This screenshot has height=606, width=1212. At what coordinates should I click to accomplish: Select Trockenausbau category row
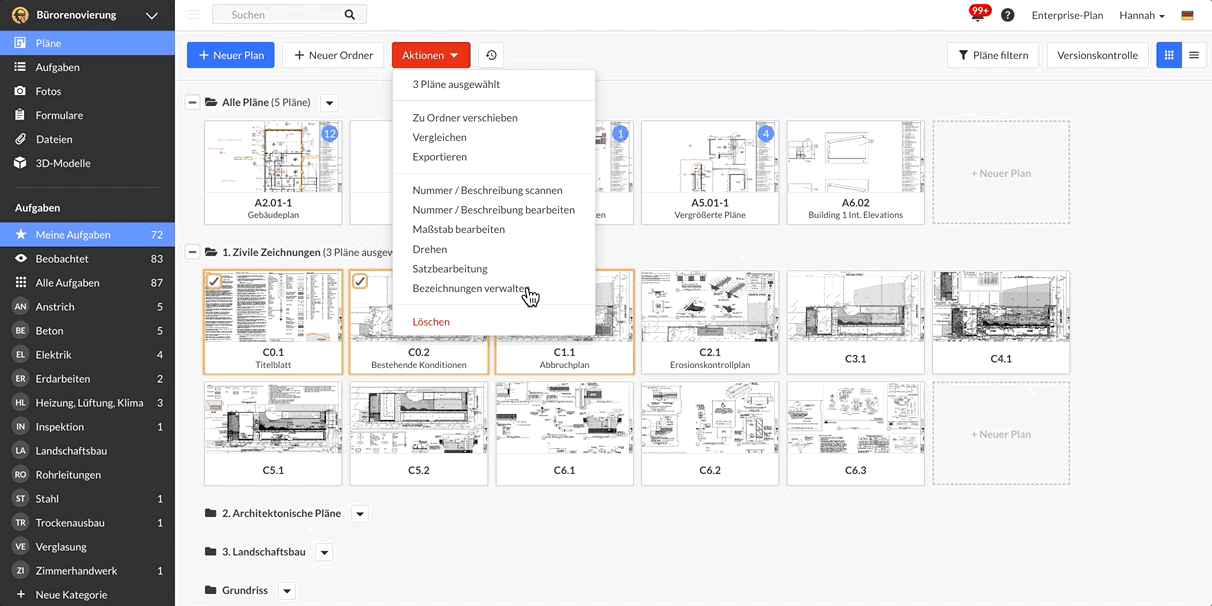87,522
